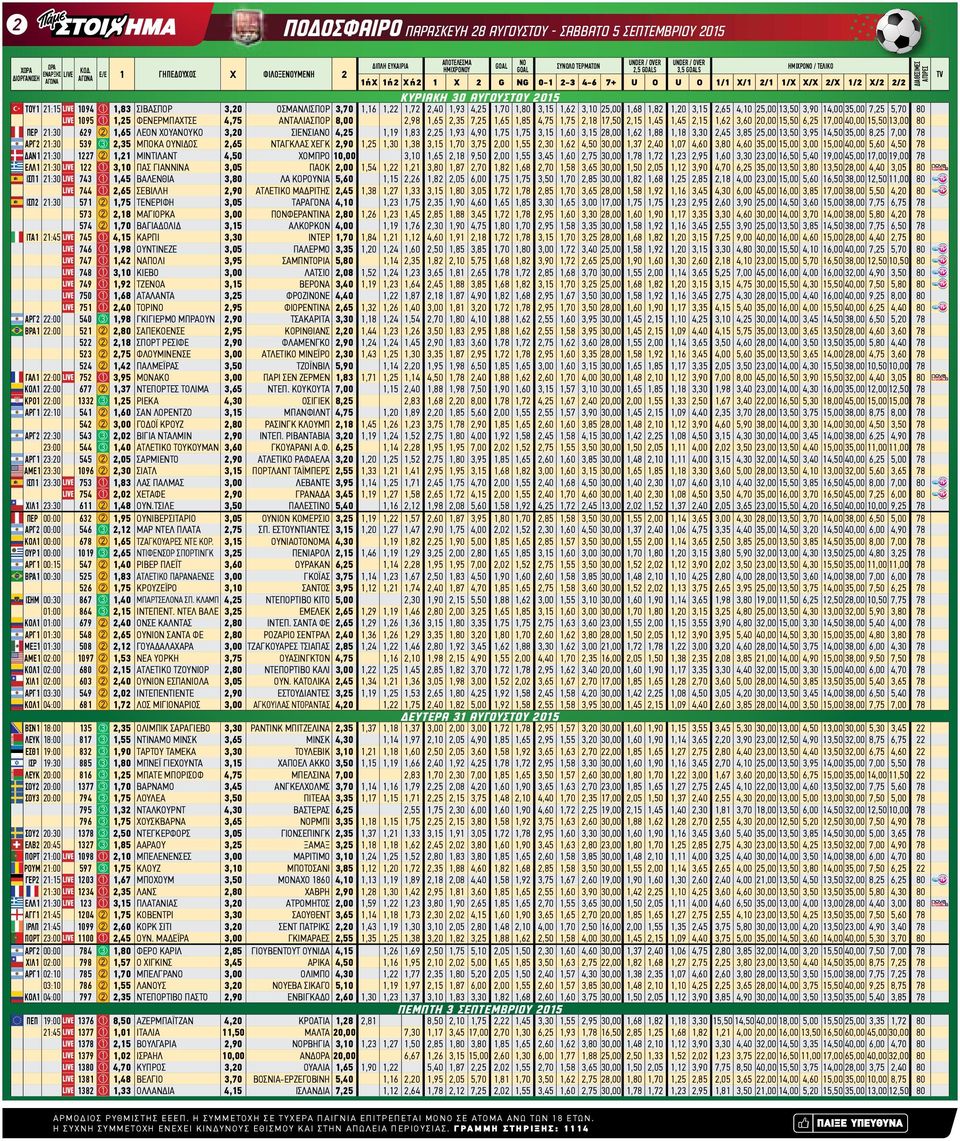Click the away team ΙΣΛΑΝΔΙΑ

pos(312,1091)
